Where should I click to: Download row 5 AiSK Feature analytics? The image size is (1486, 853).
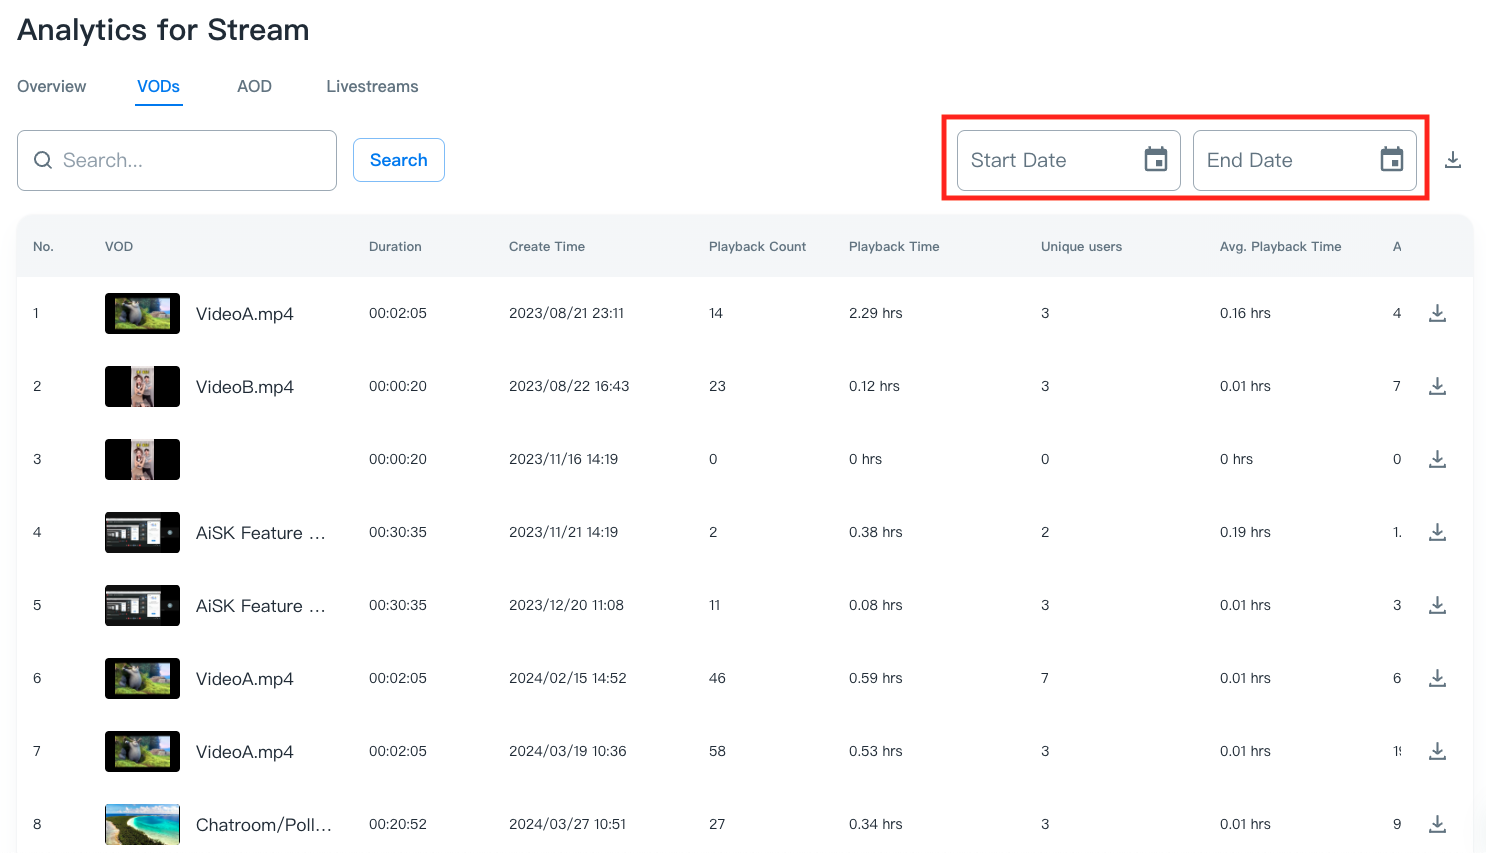coord(1437,605)
